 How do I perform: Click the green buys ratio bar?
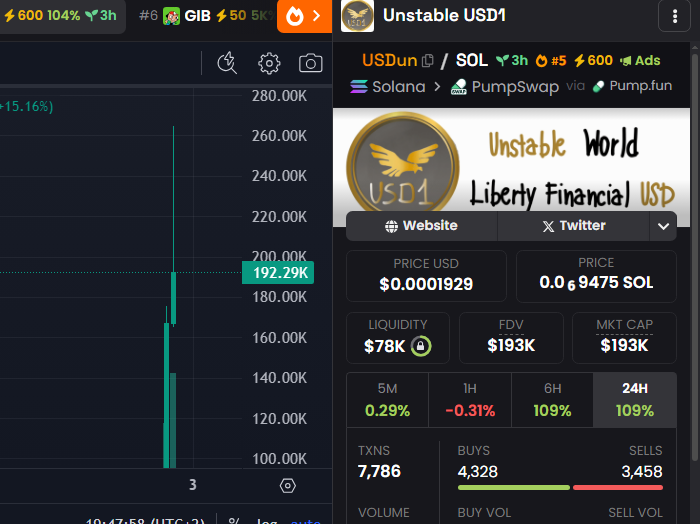click(x=514, y=487)
